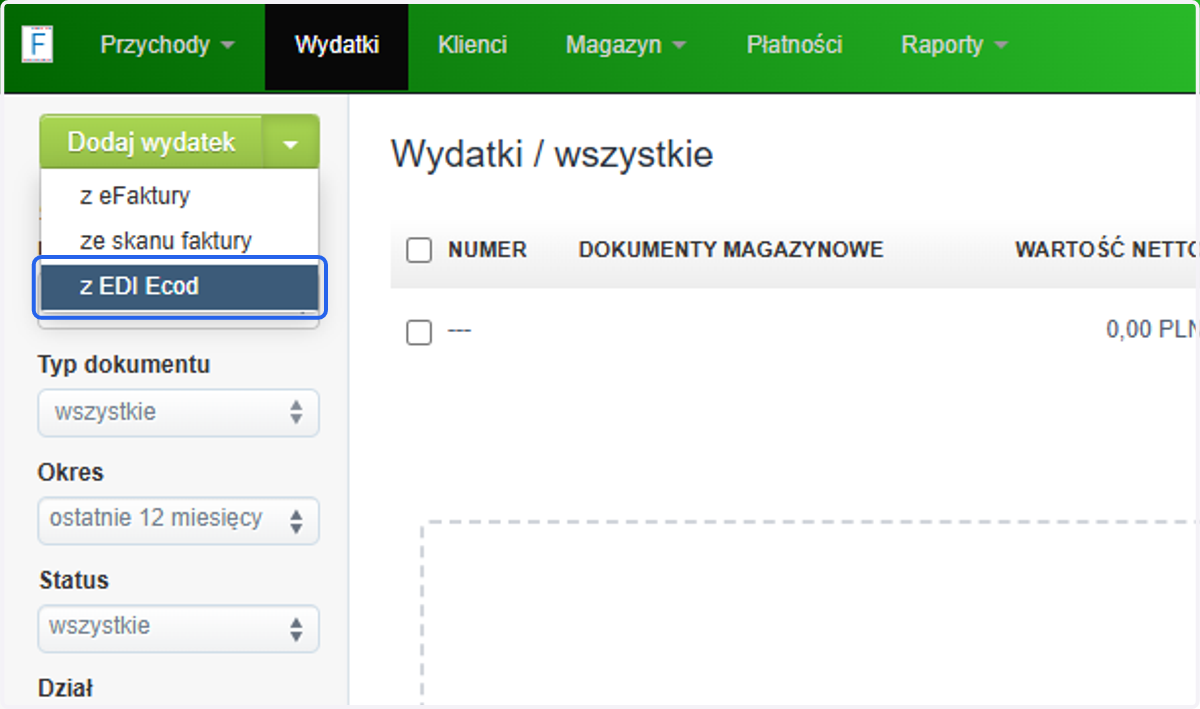Screen dimensions: 1200x709
Task: Tick the checkbox in the --- row
Action: (x=419, y=332)
